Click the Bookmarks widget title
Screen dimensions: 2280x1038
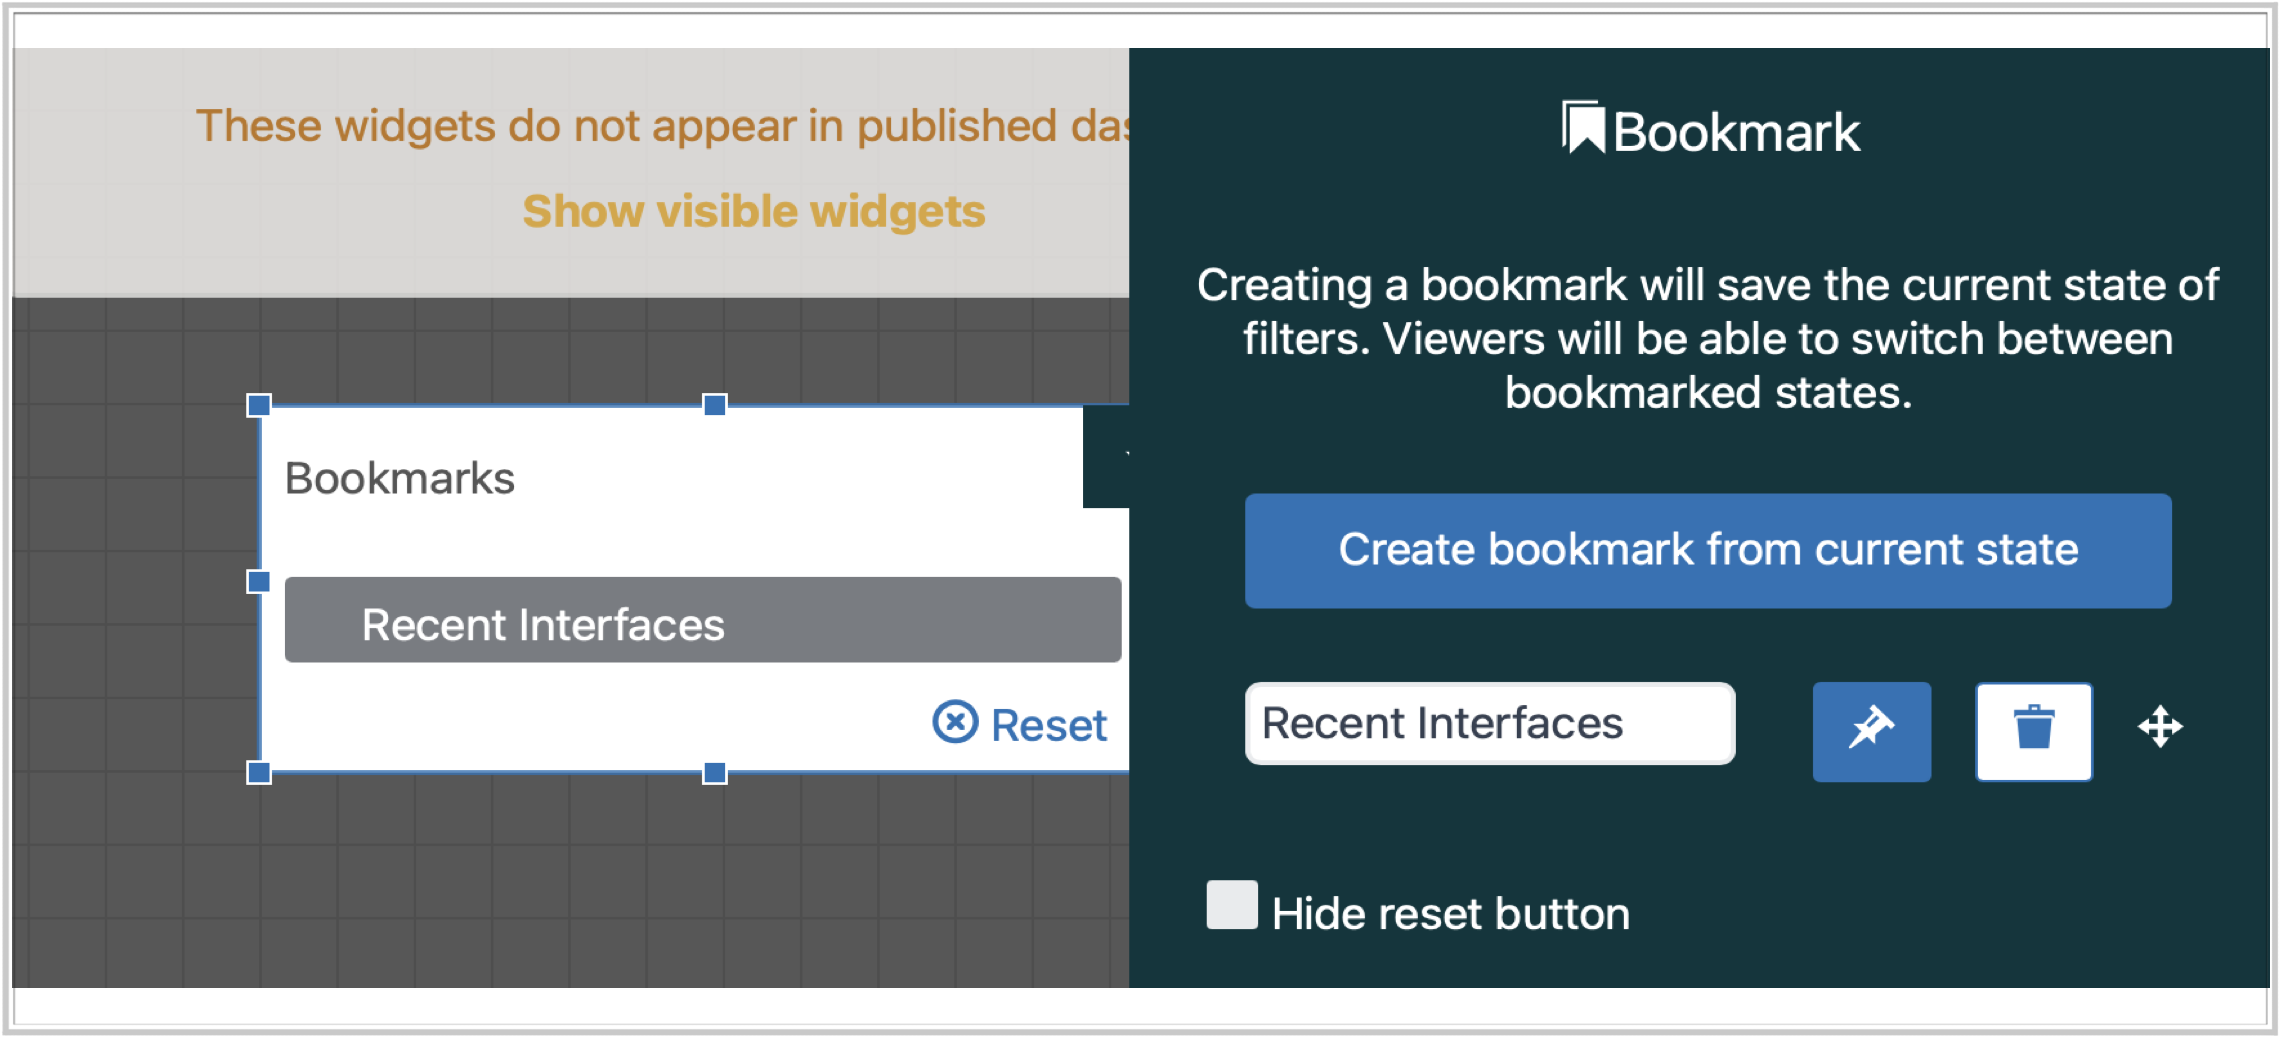[400, 478]
